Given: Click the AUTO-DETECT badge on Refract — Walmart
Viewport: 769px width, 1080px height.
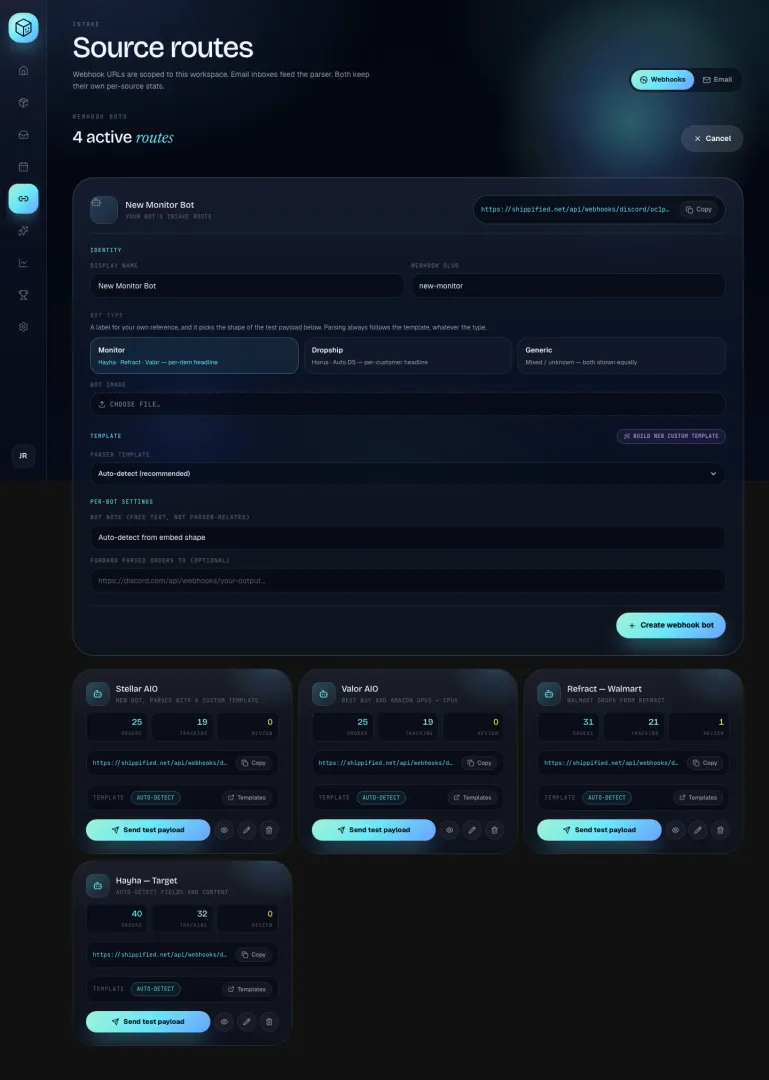Looking at the screenshot, I should point(607,798).
